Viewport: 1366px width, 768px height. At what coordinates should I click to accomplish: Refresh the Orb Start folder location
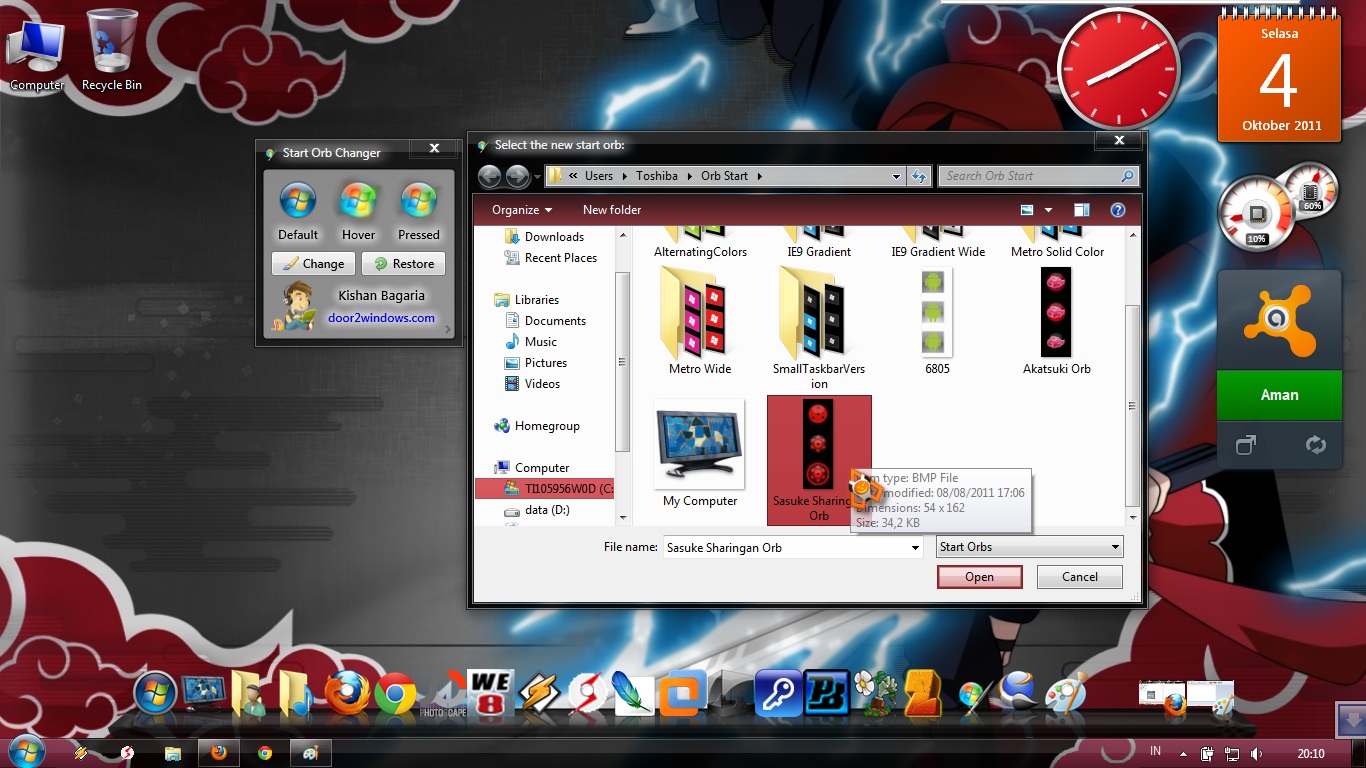pos(919,176)
